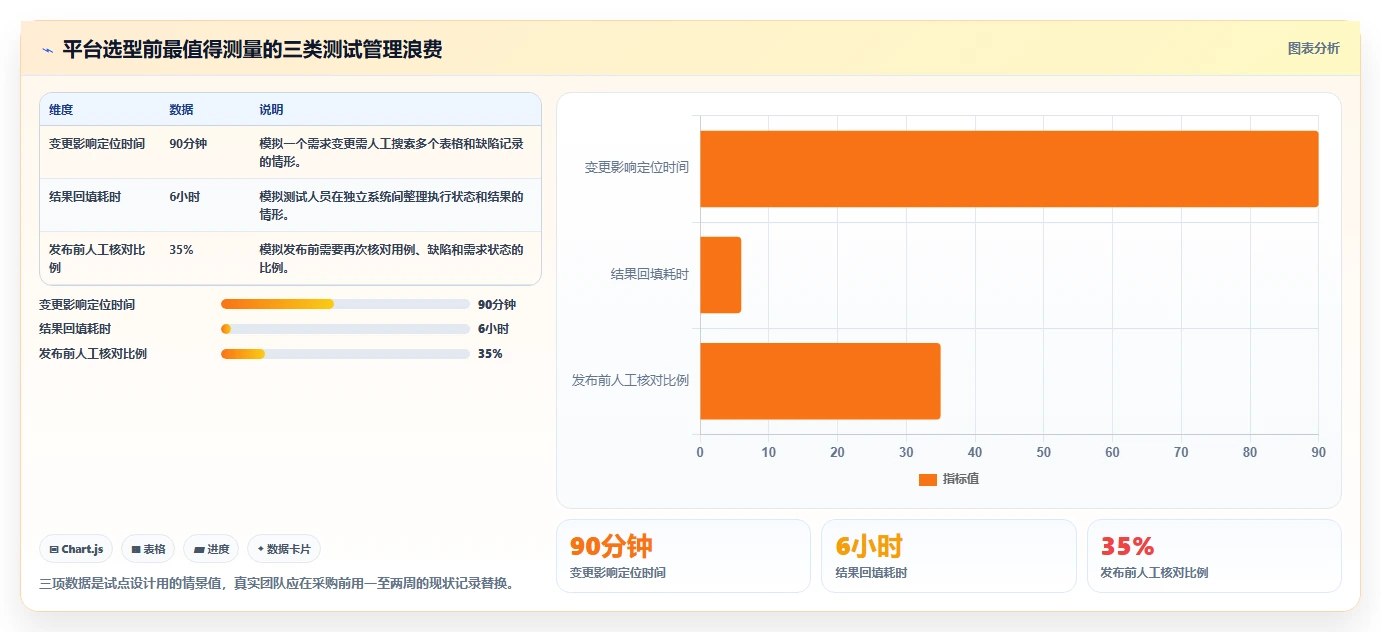The width and height of the screenshot is (1381, 632).
Task: Click chart y-axis label 变更影响定位时间
Action: [x=637, y=168]
